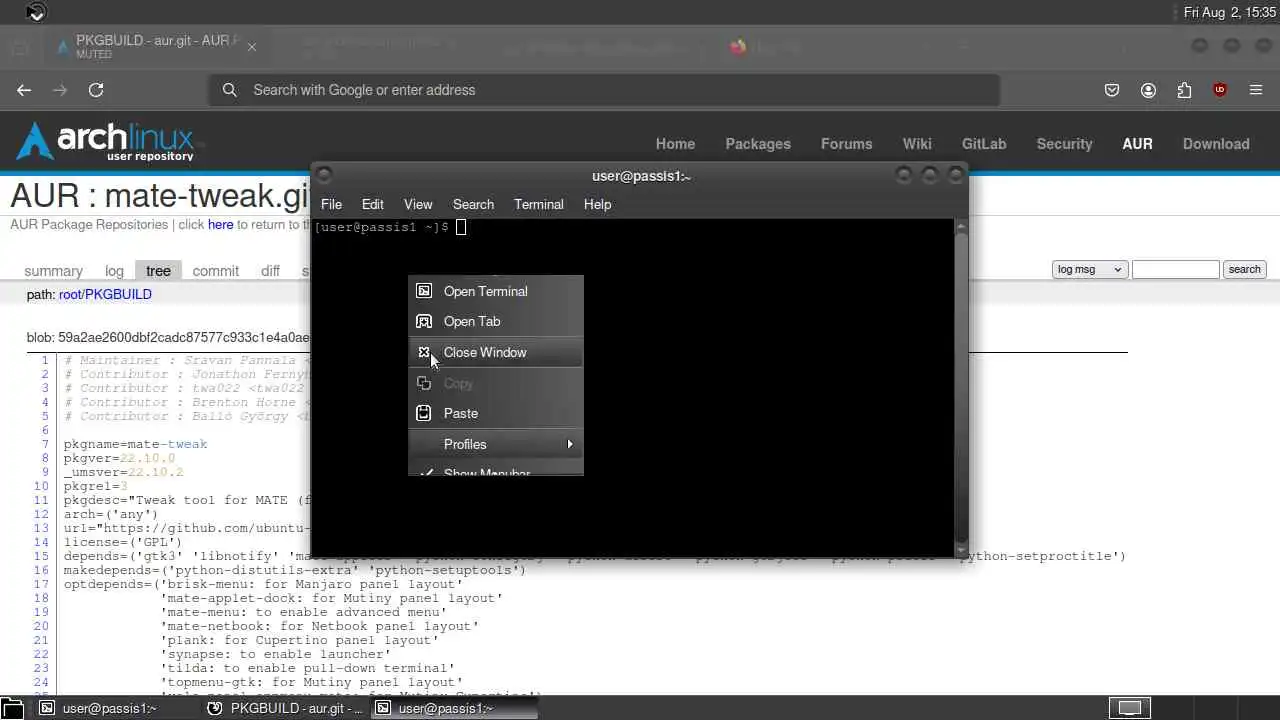Click the Close Window icon in context menu
This screenshot has width=1280, height=720.
pyautogui.click(x=424, y=352)
